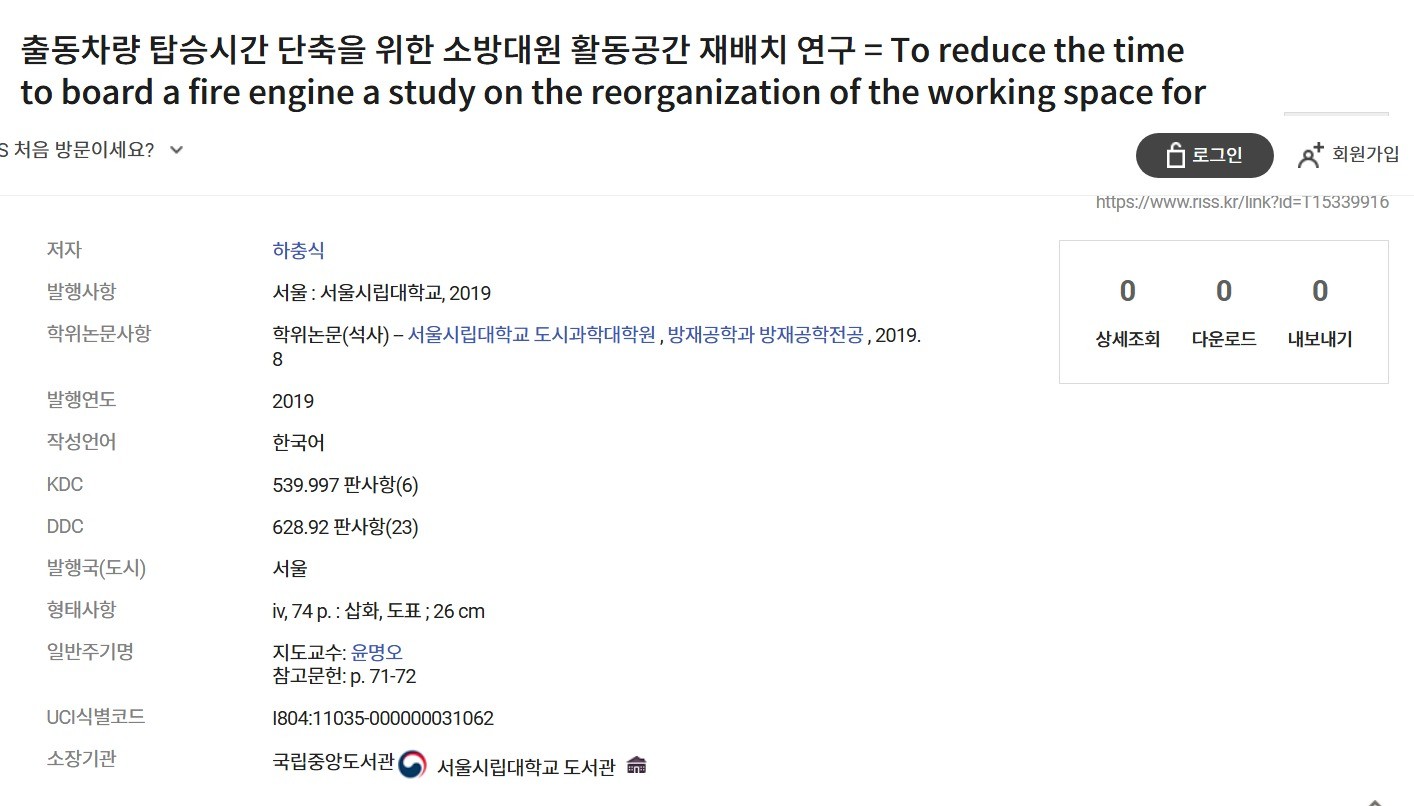
Task: Collapse the first-visit guide dropdown
Action: (x=176, y=150)
